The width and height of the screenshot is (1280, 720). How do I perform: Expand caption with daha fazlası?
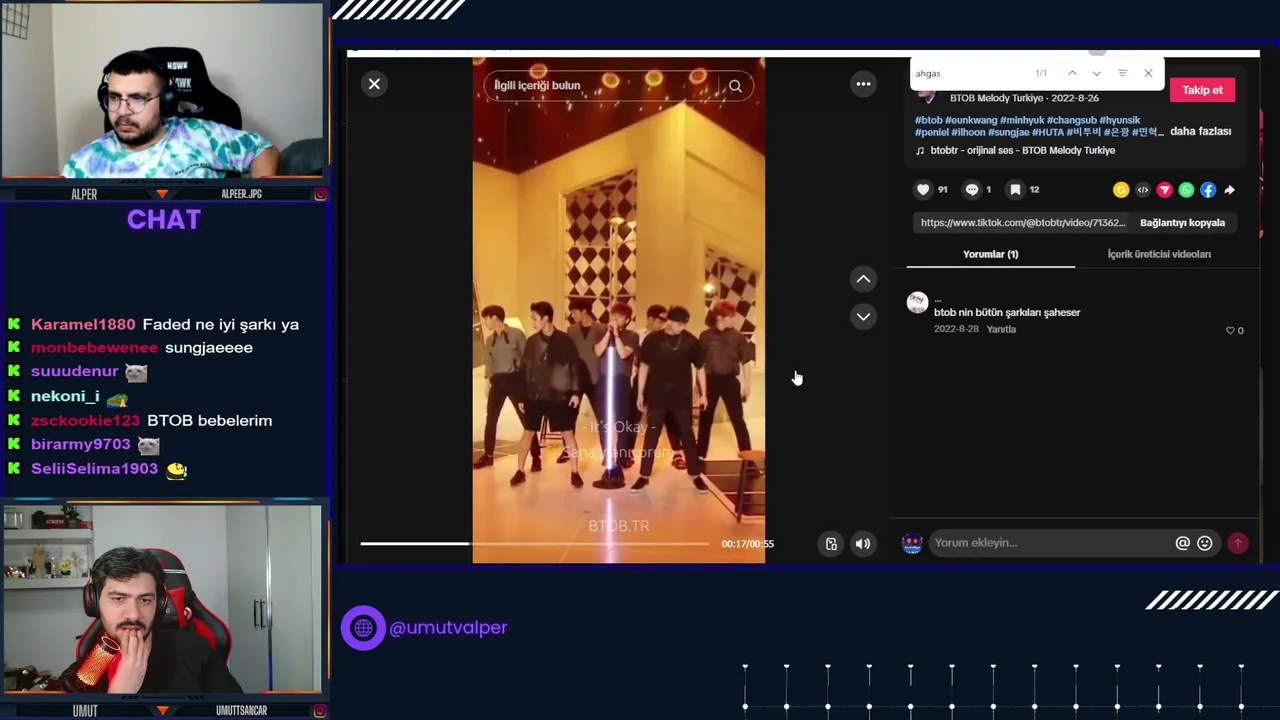point(1200,131)
